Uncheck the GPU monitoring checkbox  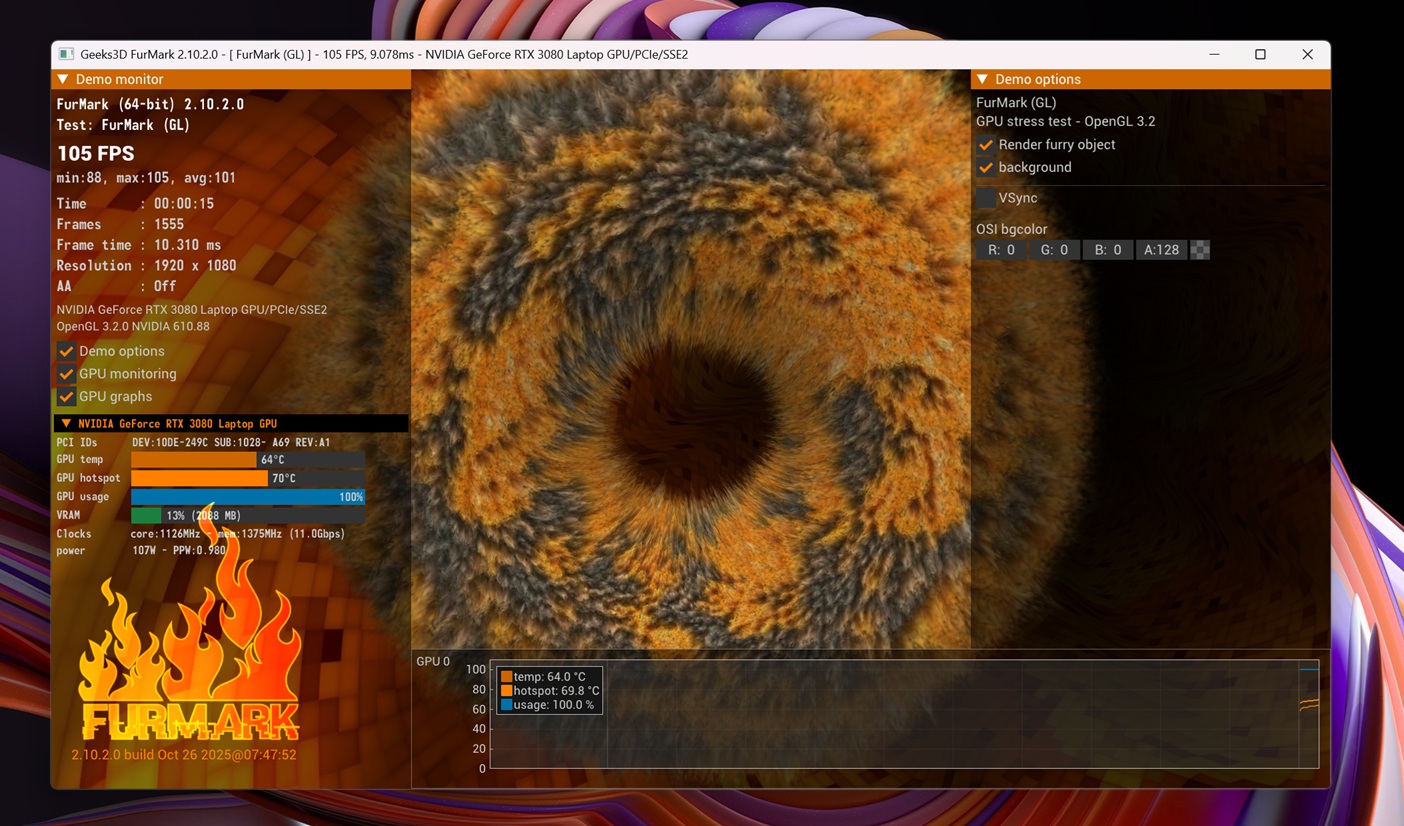click(66, 374)
